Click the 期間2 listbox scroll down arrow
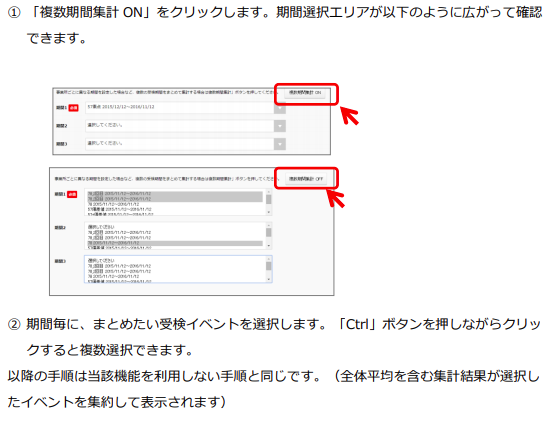 (269, 246)
